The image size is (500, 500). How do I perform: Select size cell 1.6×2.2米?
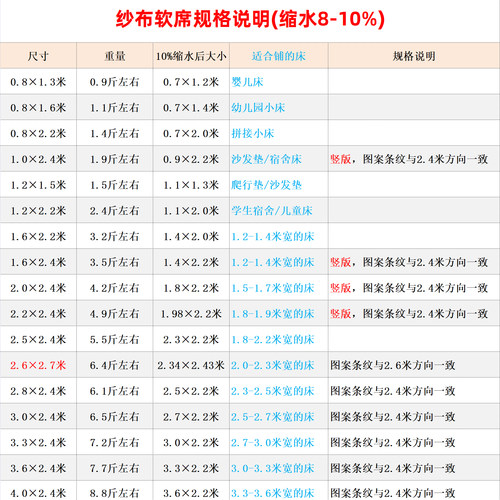(38, 236)
